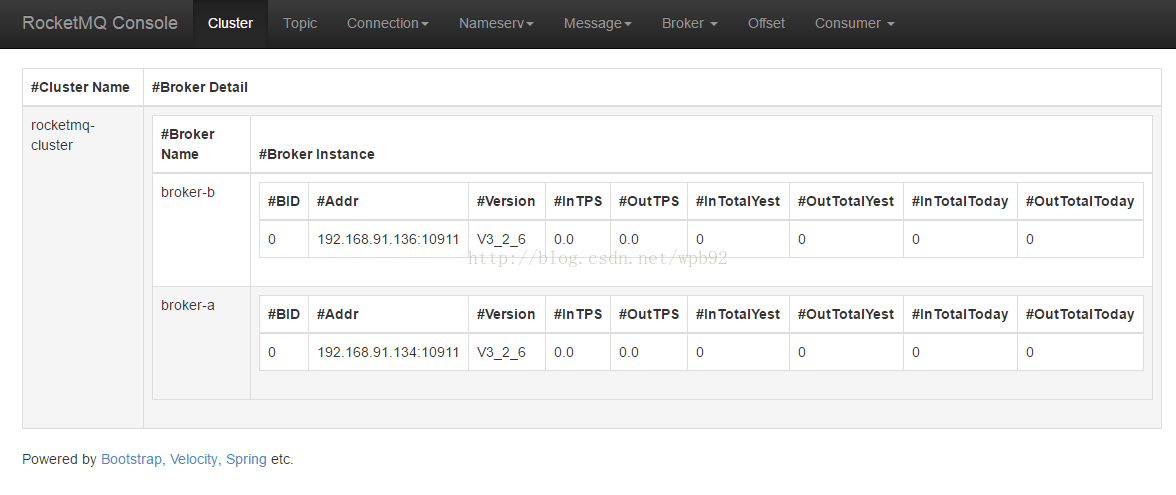
Task: Click address 192.168.91.134:10911
Action: pyautogui.click(x=388, y=352)
